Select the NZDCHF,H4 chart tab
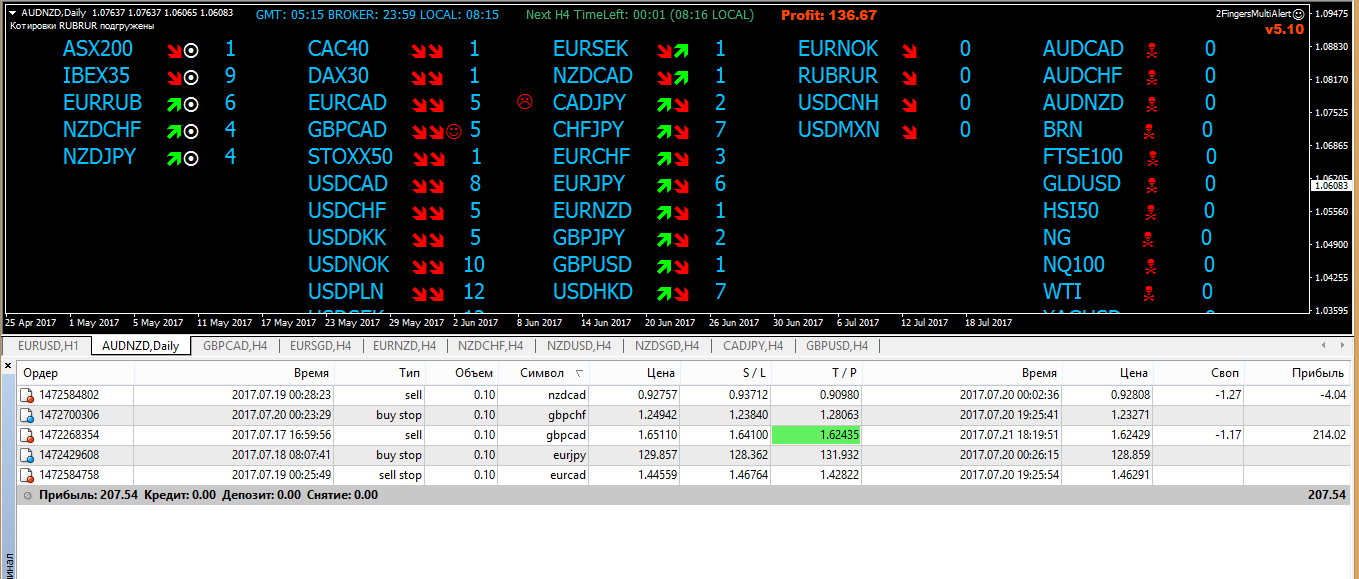1359x579 pixels. (x=490, y=346)
